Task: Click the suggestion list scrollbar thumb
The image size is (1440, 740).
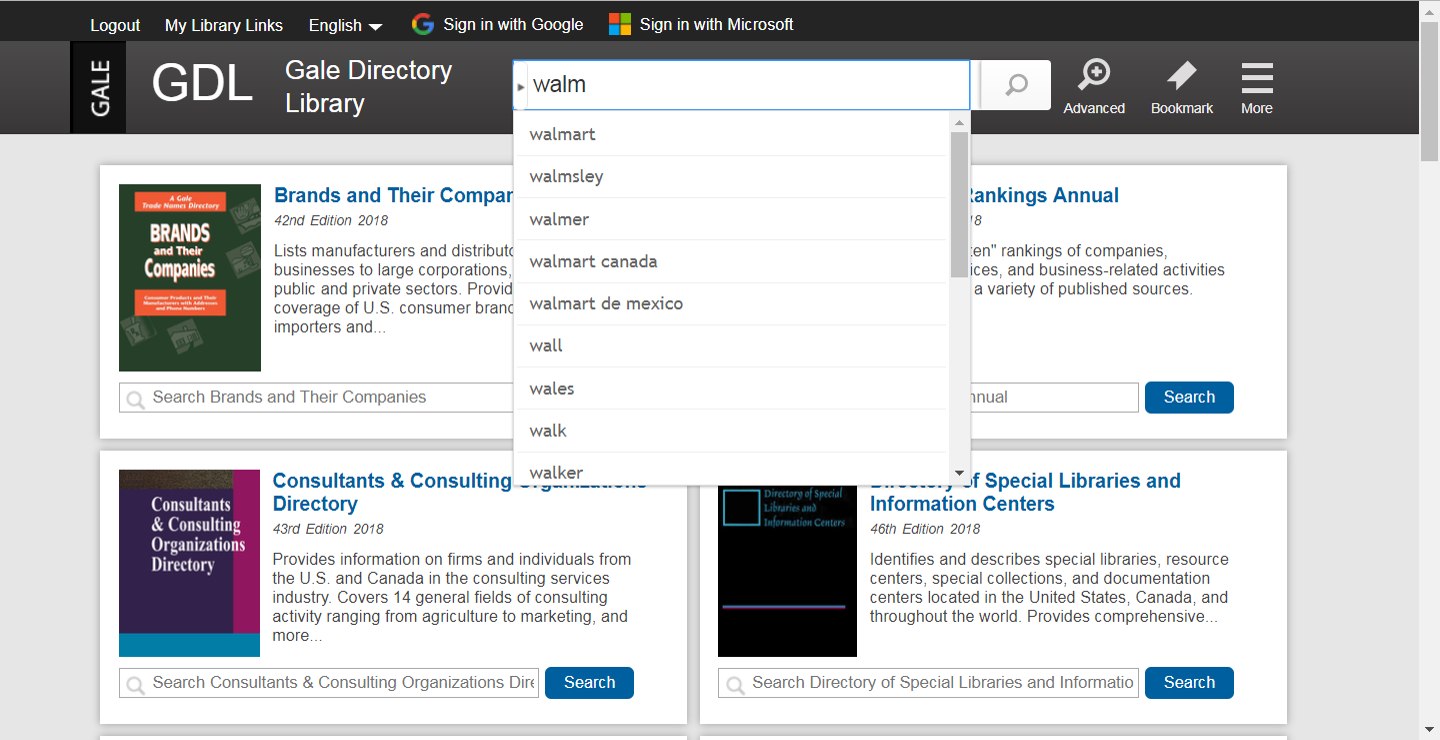Action: (959, 204)
